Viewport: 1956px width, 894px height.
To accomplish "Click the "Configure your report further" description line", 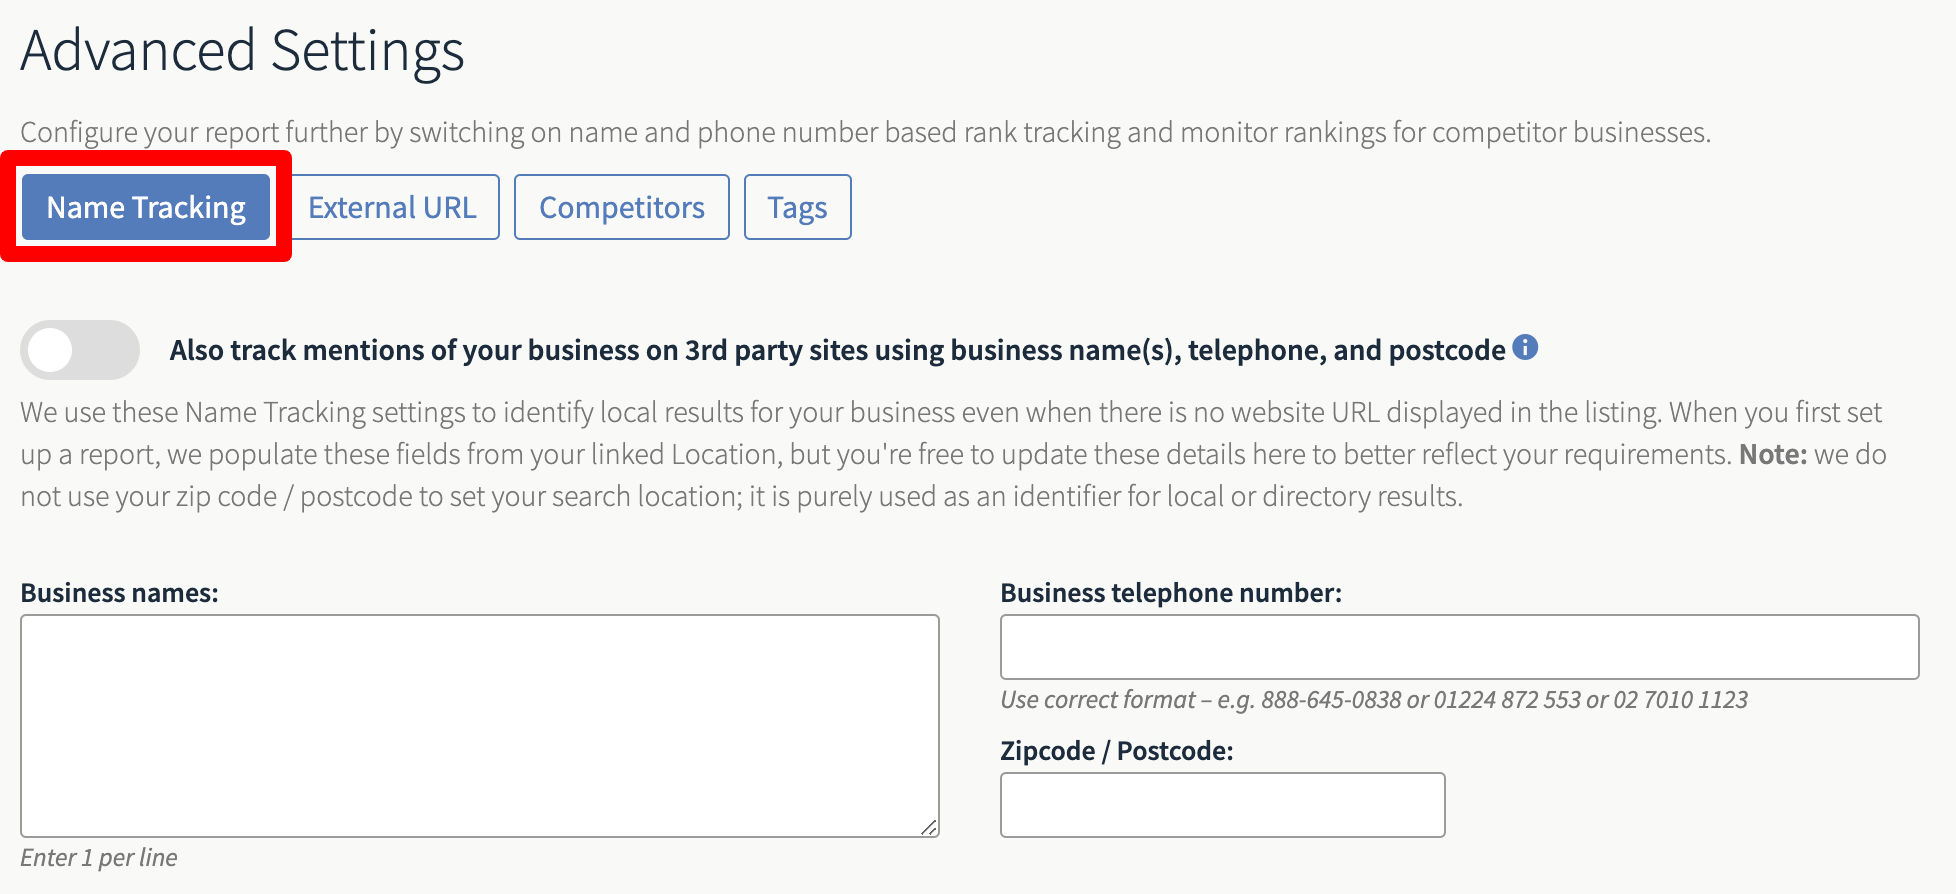I will click(x=866, y=132).
